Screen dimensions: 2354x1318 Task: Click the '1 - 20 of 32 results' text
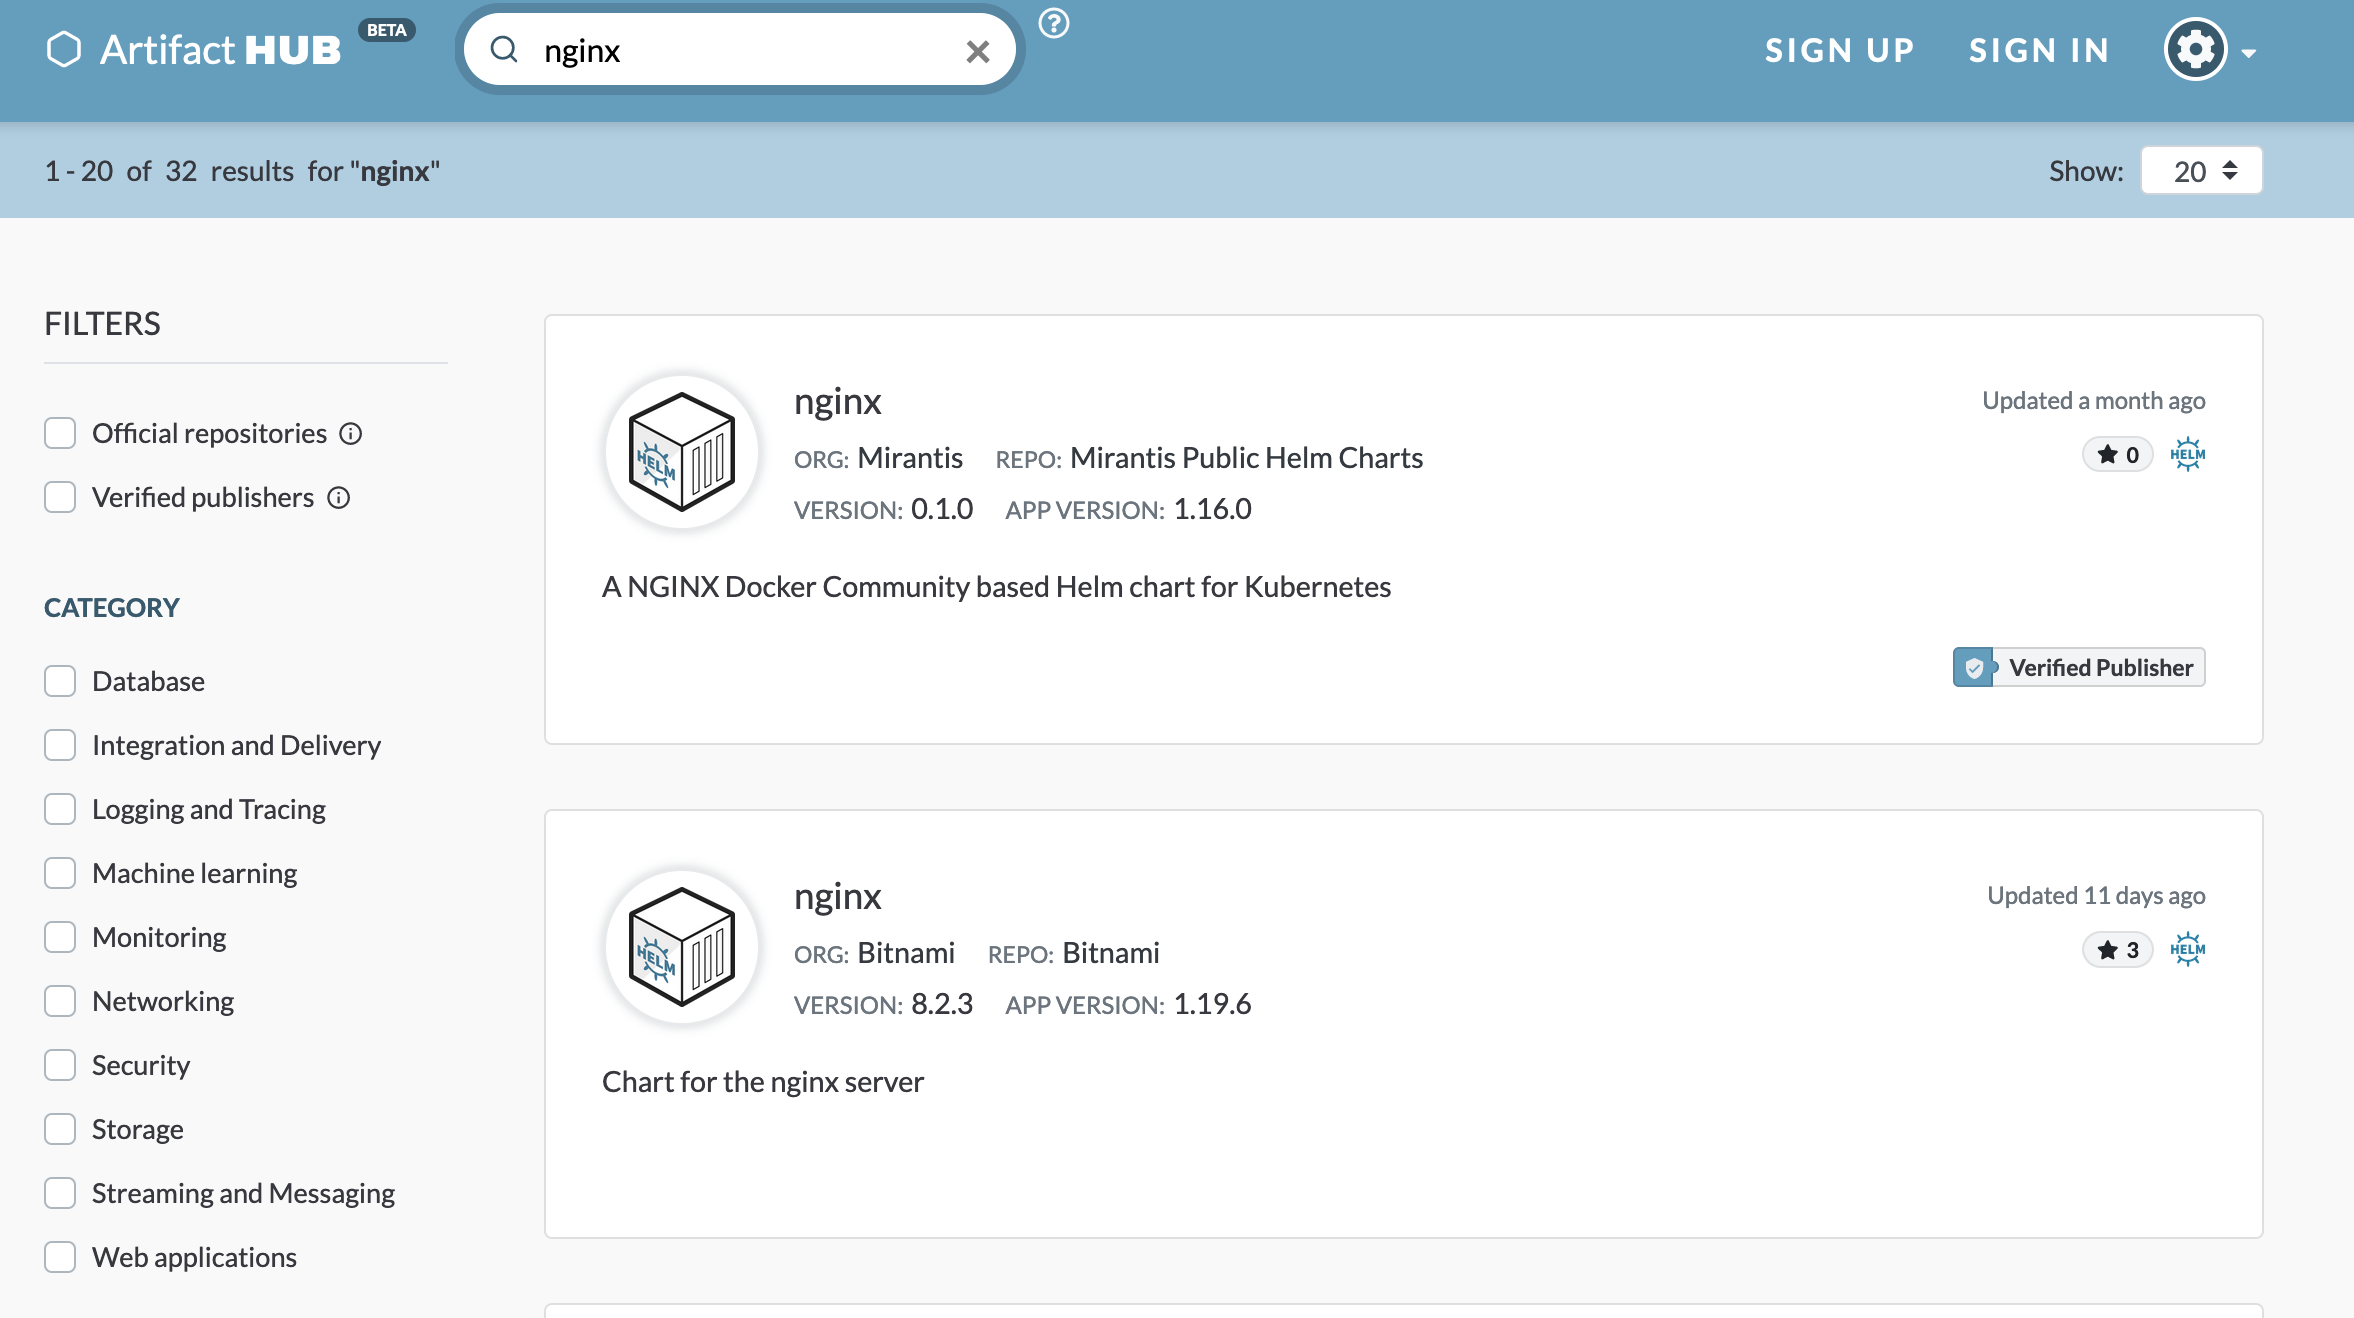(x=169, y=171)
